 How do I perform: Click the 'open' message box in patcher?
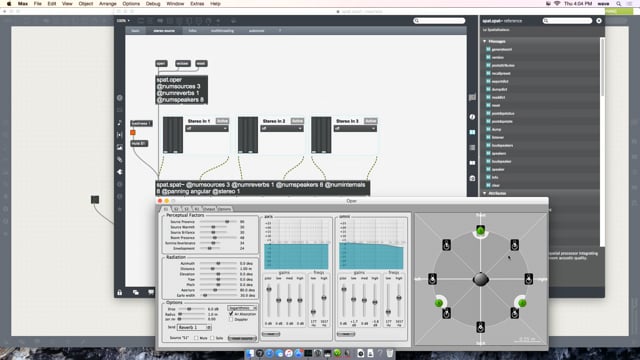point(161,64)
